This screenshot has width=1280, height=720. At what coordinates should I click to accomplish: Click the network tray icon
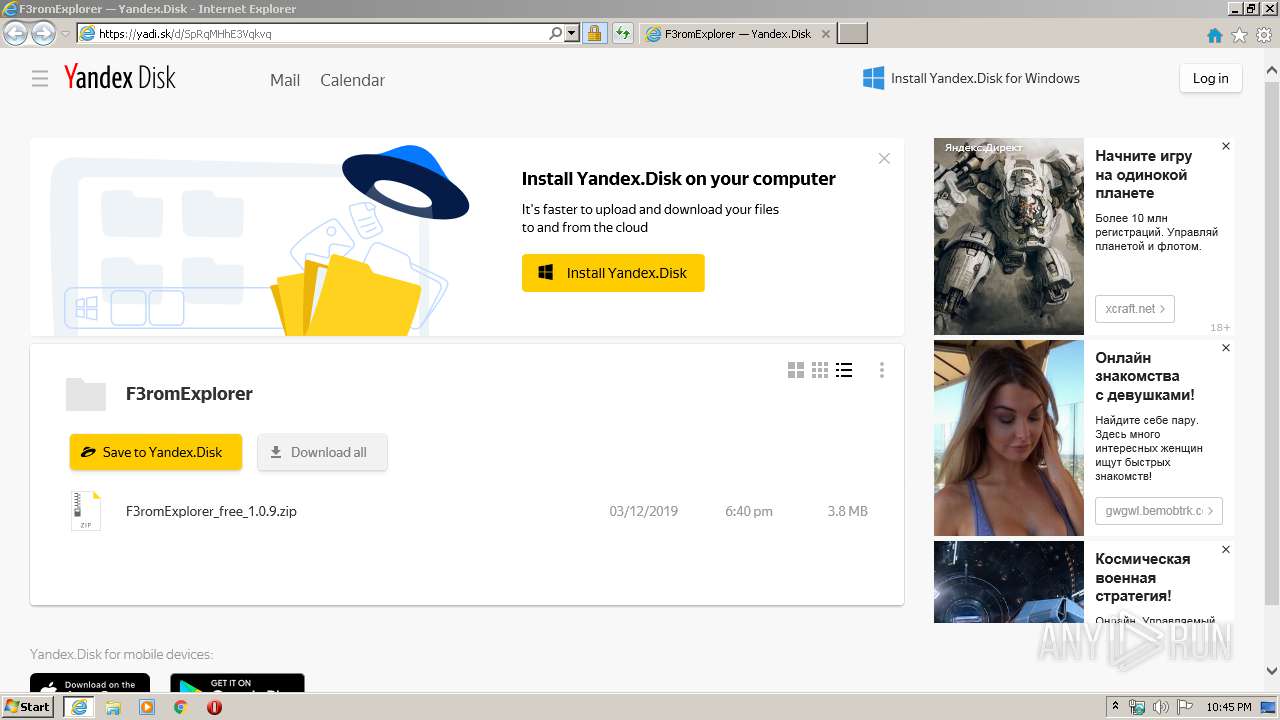pos(1137,707)
